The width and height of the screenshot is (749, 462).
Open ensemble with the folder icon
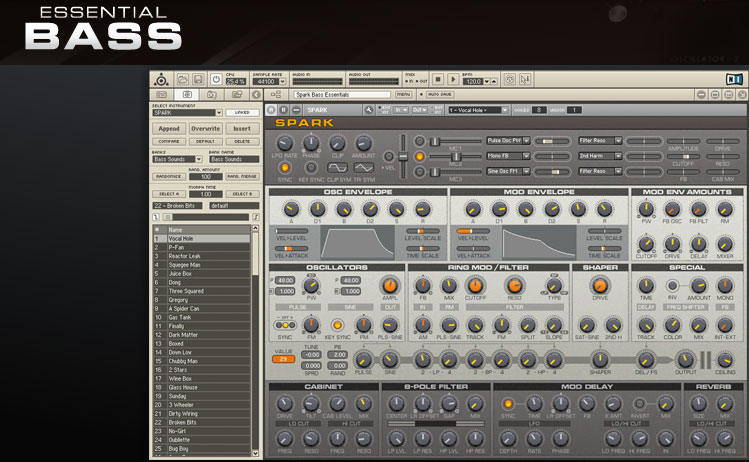pyautogui.click(x=182, y=79)
